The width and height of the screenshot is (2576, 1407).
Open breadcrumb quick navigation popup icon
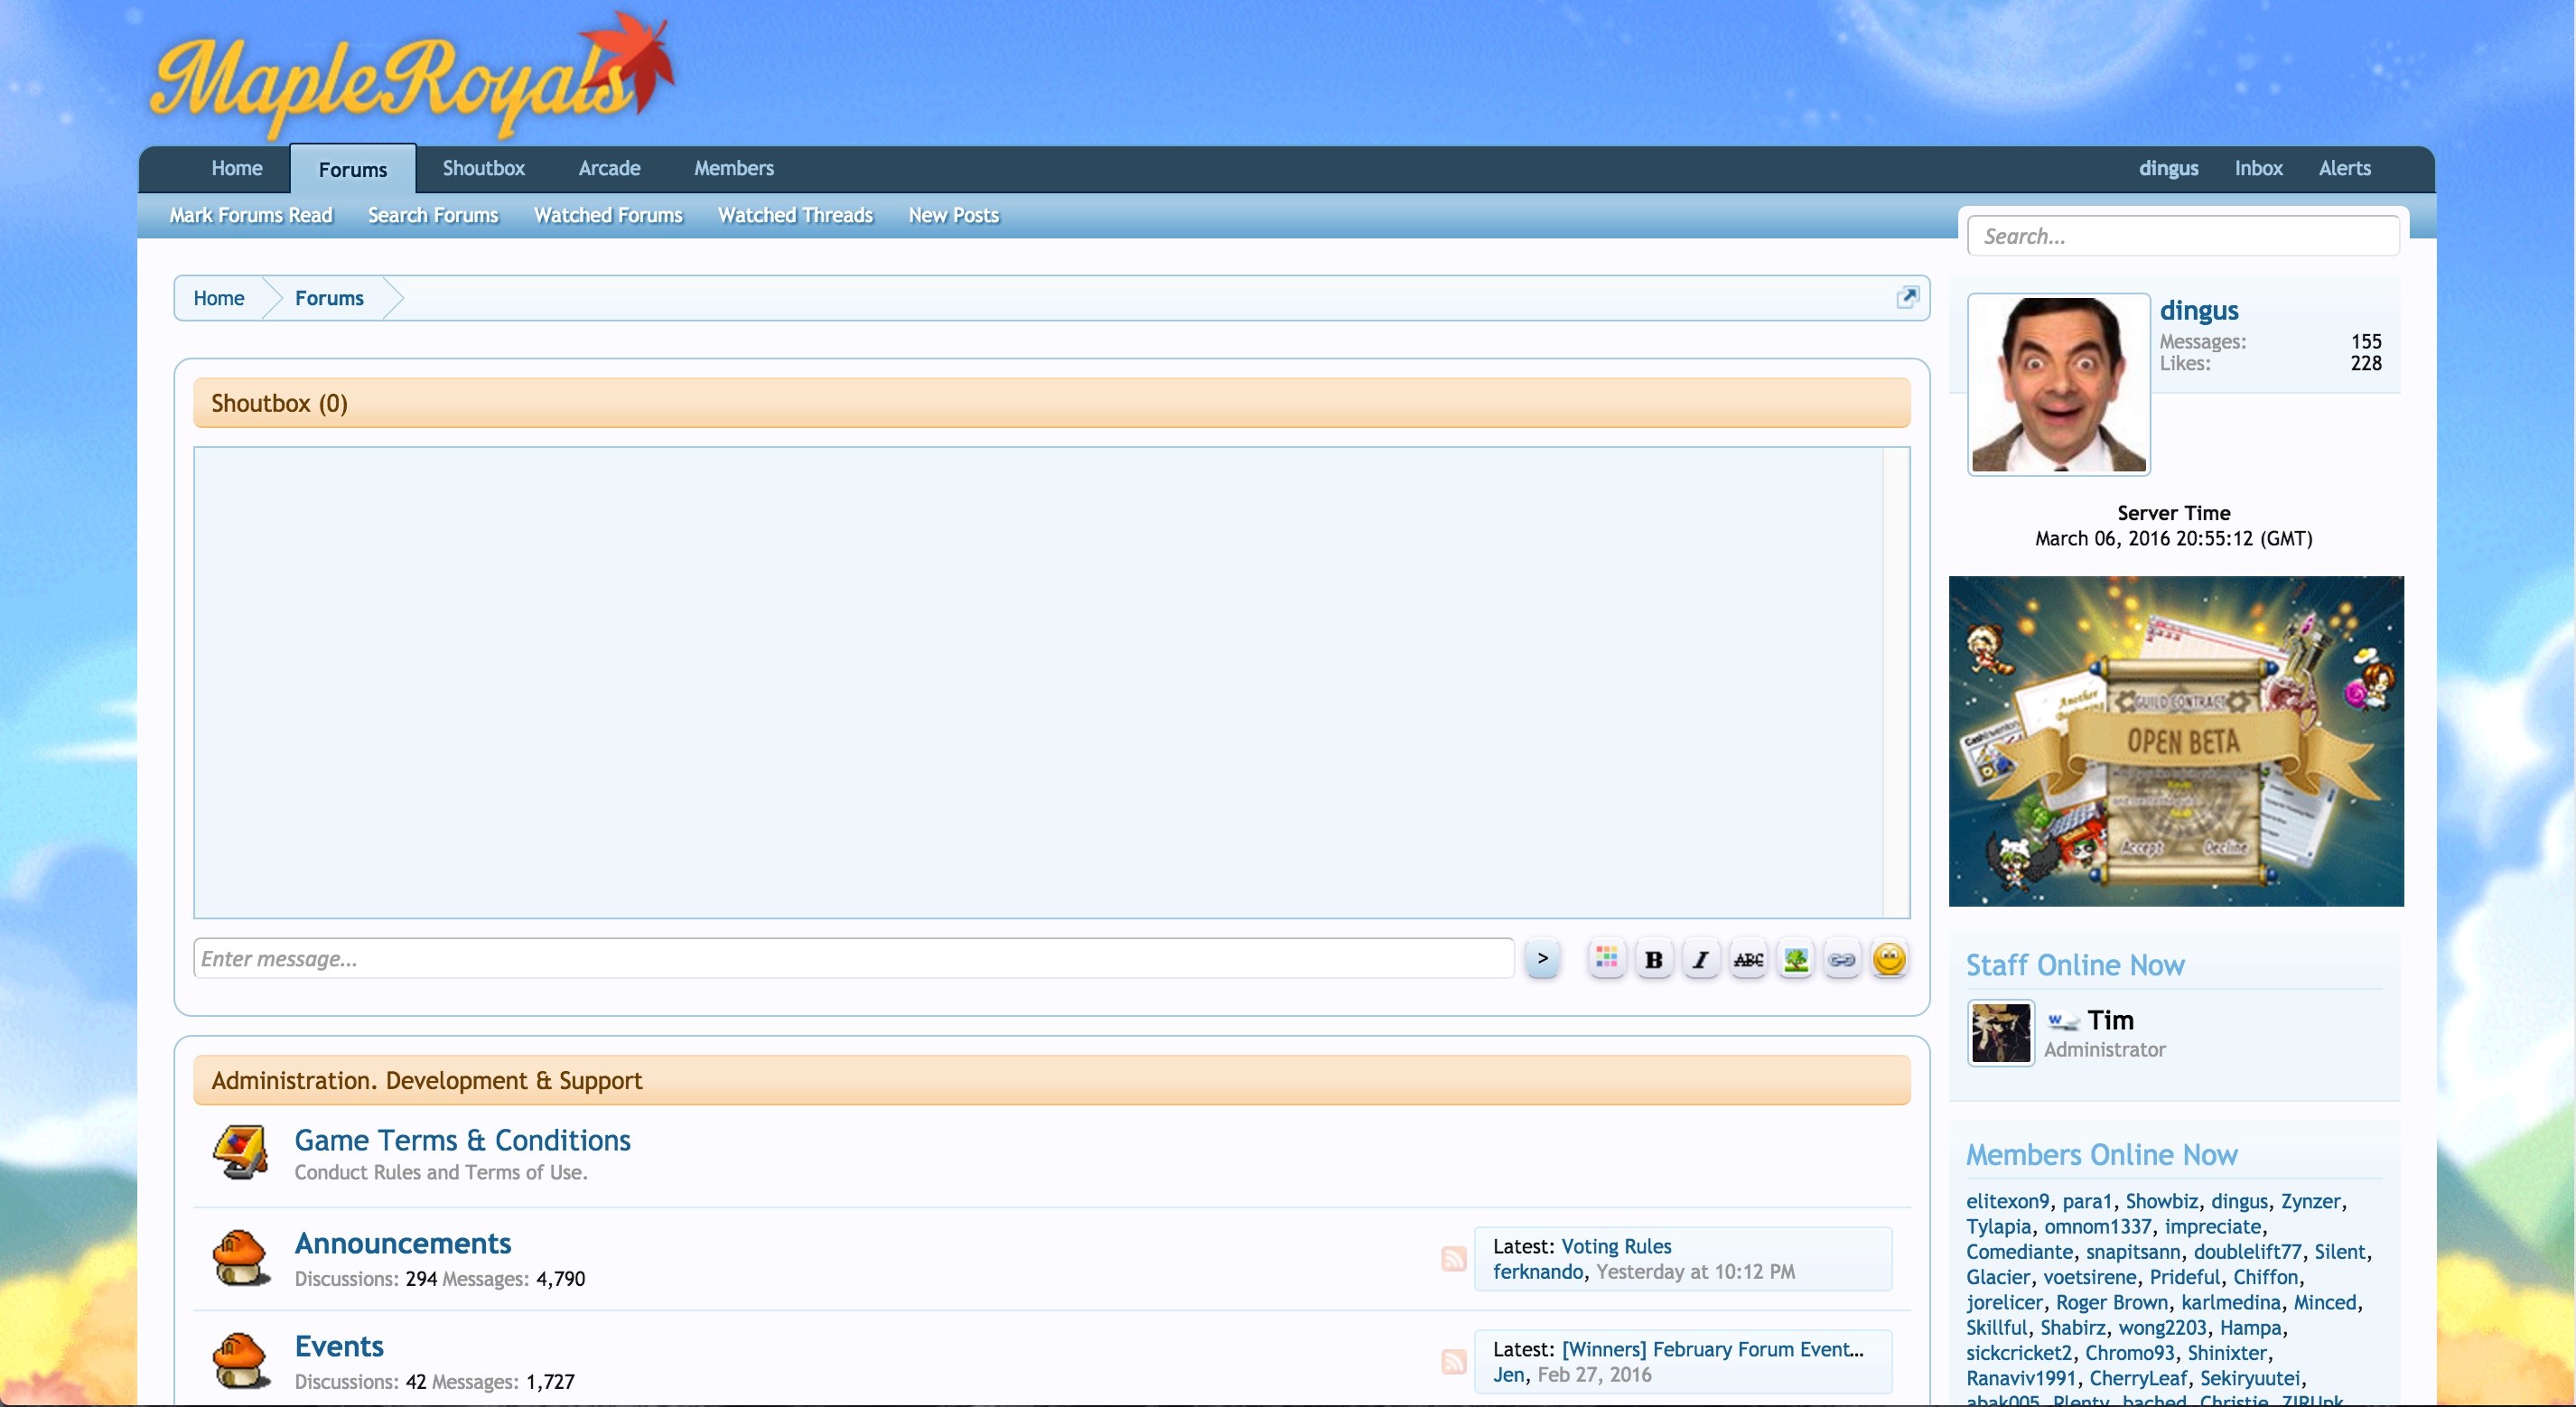click(x=1907, y=297)
